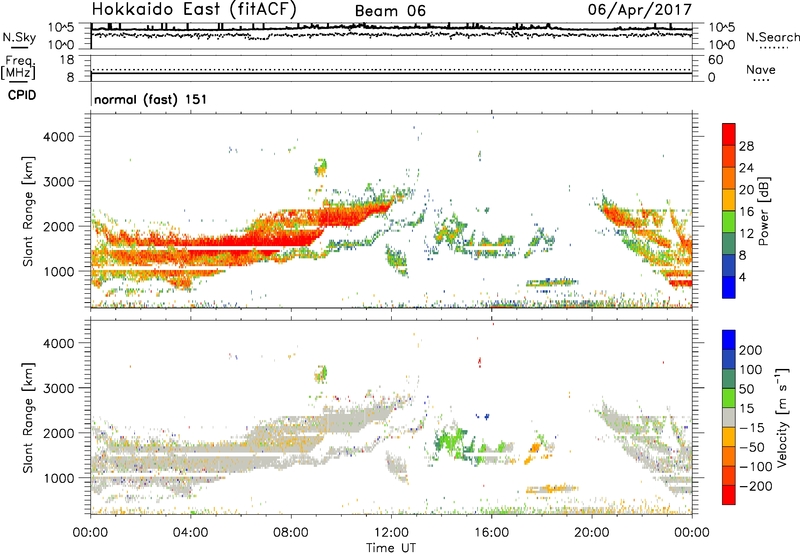Viewport: 800px width, 554px height.
Task: Click the velocity color bar's green '50' segment
Action: pos(729,398)
